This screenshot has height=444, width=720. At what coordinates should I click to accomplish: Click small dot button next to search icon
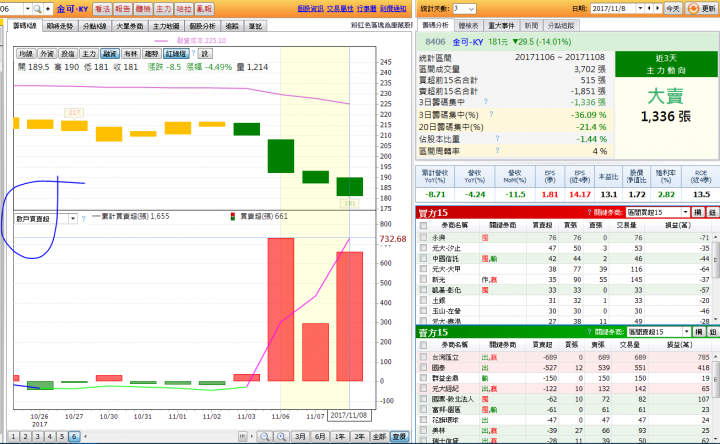[48, 9]
